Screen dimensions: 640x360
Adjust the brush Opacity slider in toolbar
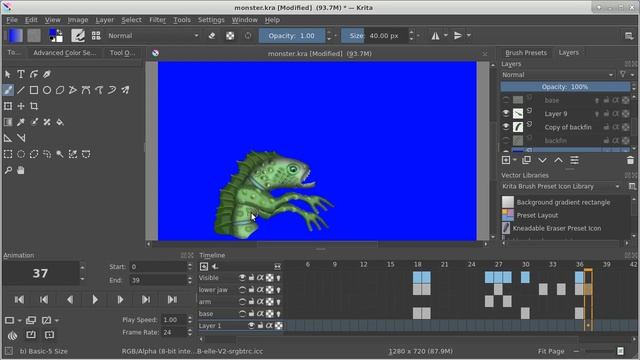pos(292,36)
